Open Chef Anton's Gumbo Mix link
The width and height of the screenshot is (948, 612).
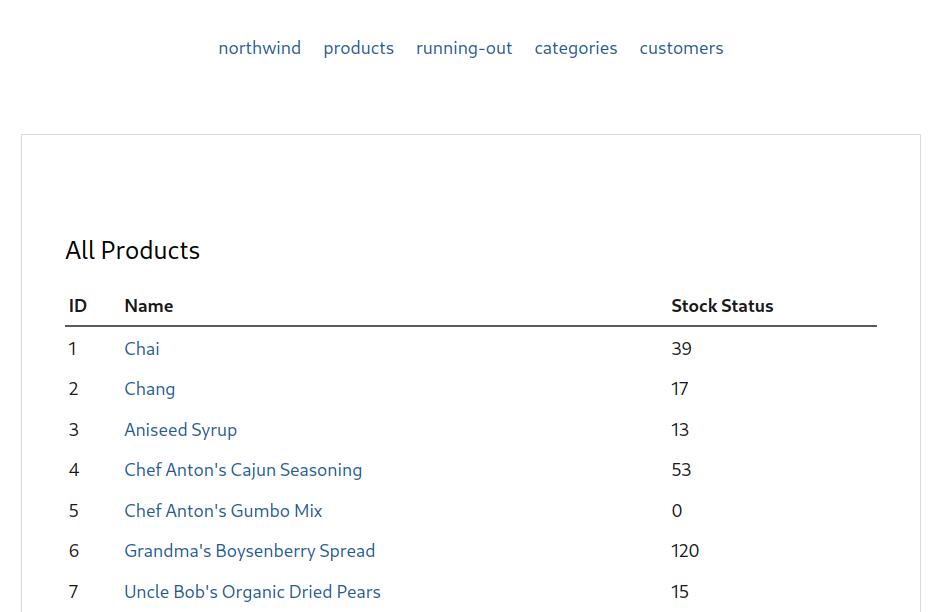pyautogui.click(x=223, y=510)
